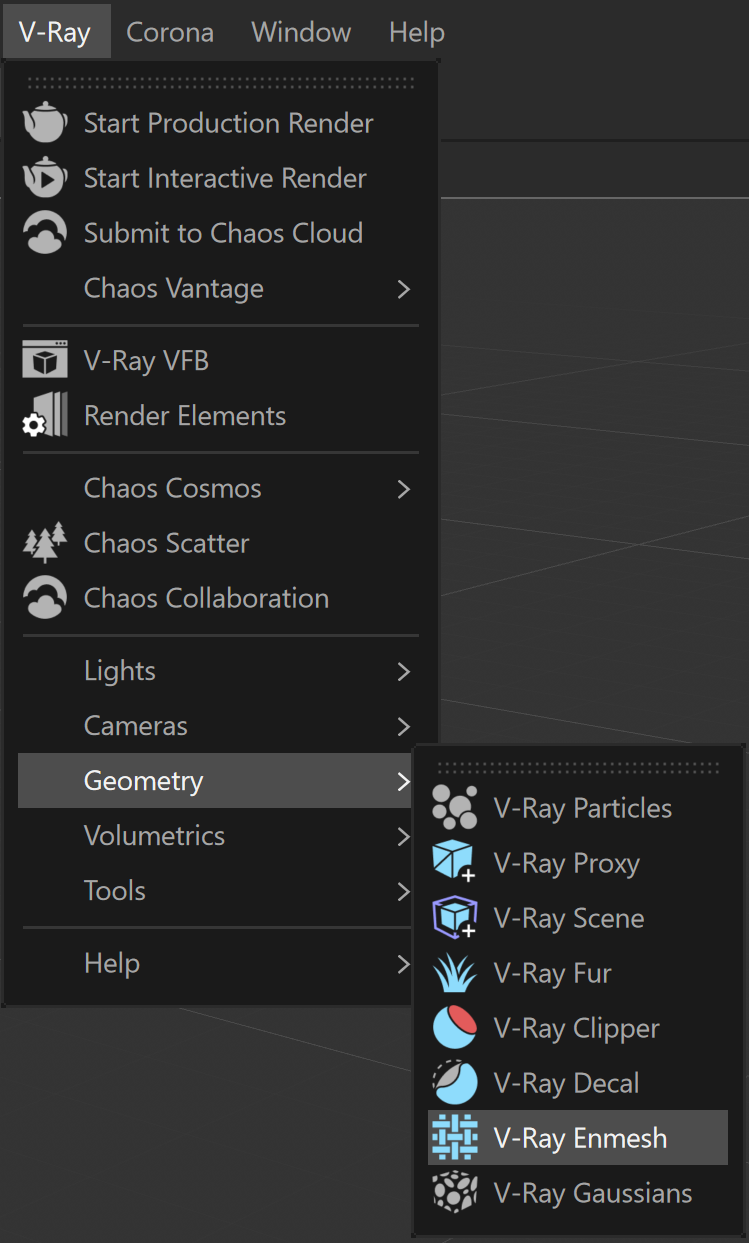Open the V-Ray menu in menu bar

point(55,32)
